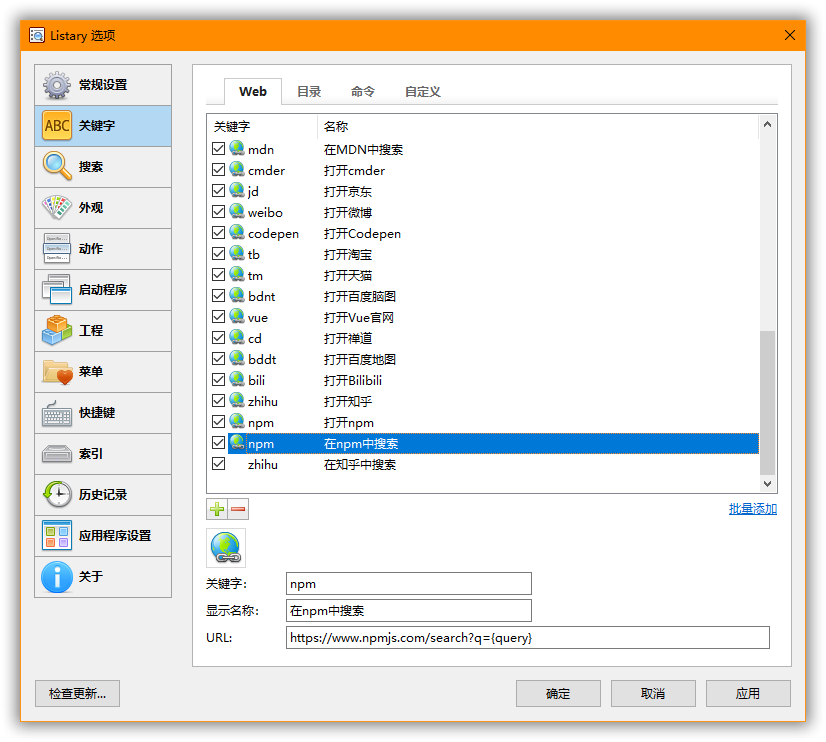
Task: Click the 检查更新... button
Action: [77, 694]
